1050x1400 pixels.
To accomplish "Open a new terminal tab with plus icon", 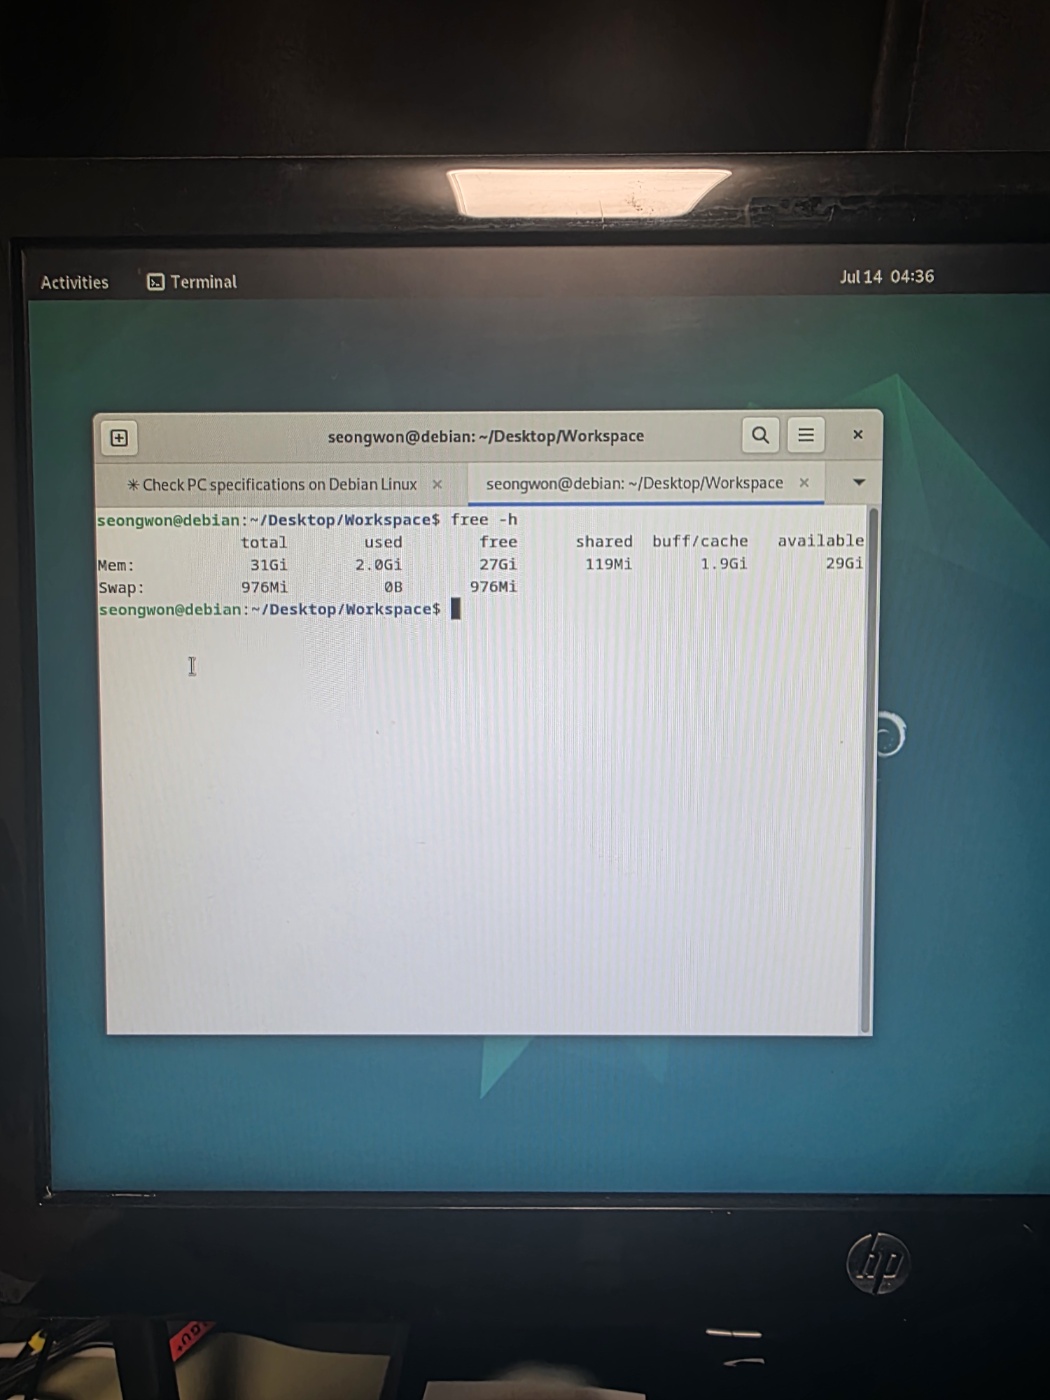I will coord(119,438).
